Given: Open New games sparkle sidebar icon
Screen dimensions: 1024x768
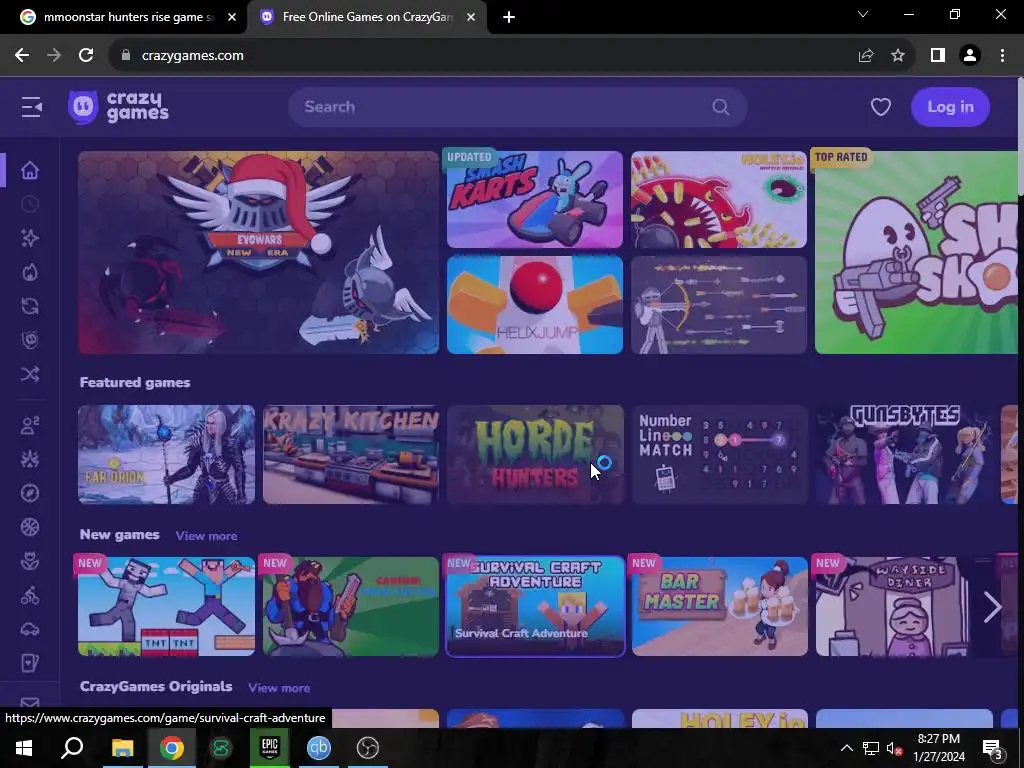Looking at the screenshot, I should tap(30, 238).
